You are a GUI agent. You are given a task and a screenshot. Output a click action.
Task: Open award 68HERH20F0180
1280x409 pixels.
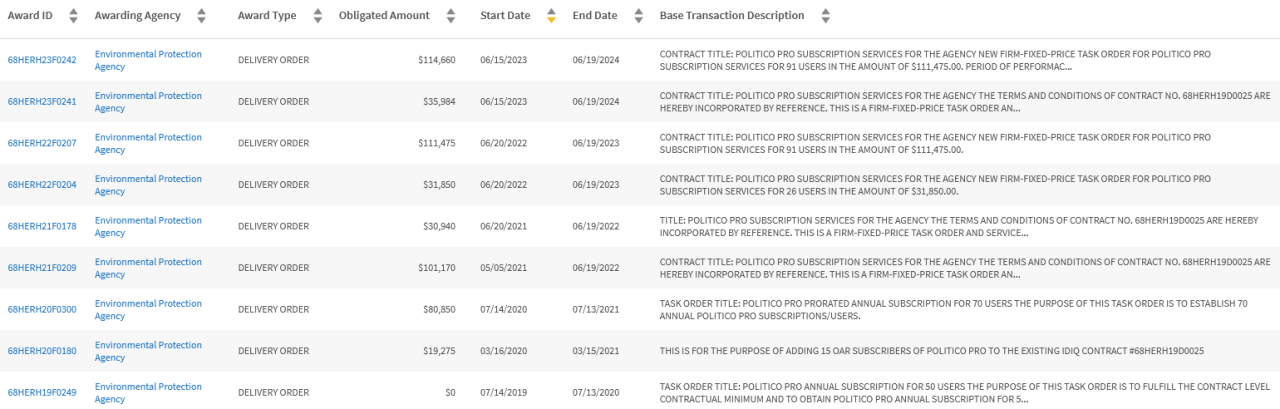(42, 351)
